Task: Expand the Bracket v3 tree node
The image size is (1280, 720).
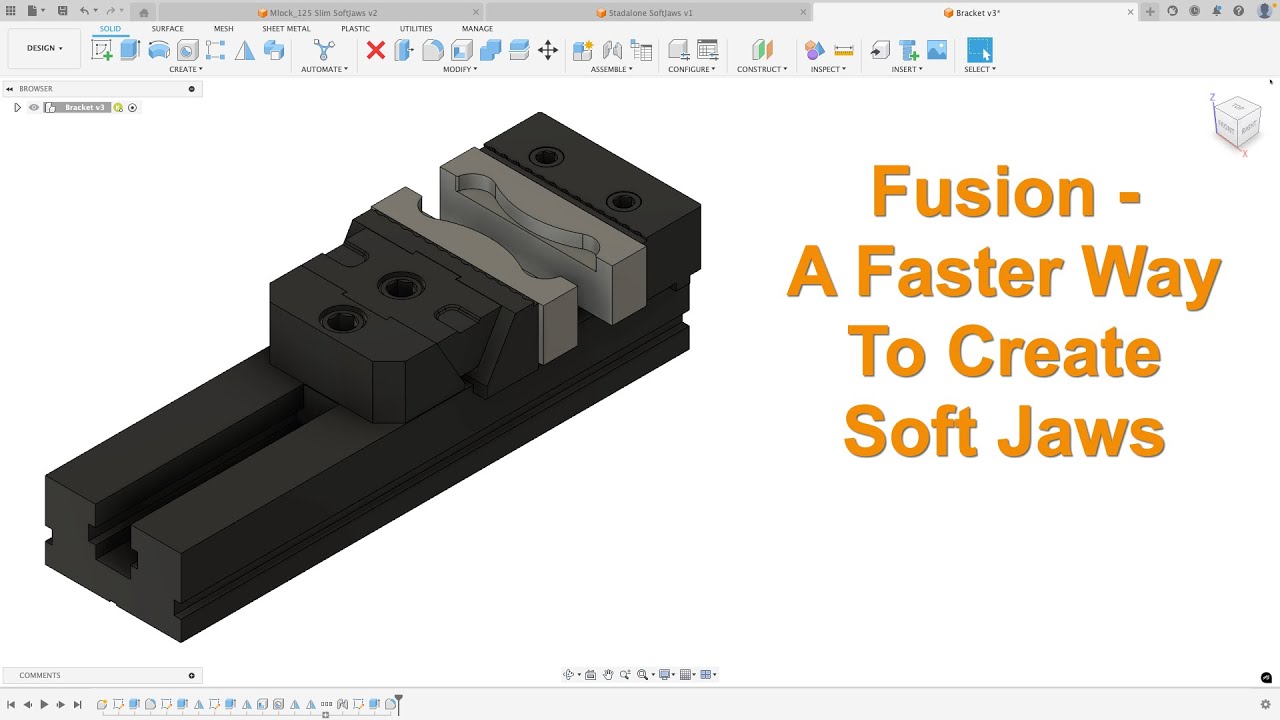Action: [x=17, y=107]
